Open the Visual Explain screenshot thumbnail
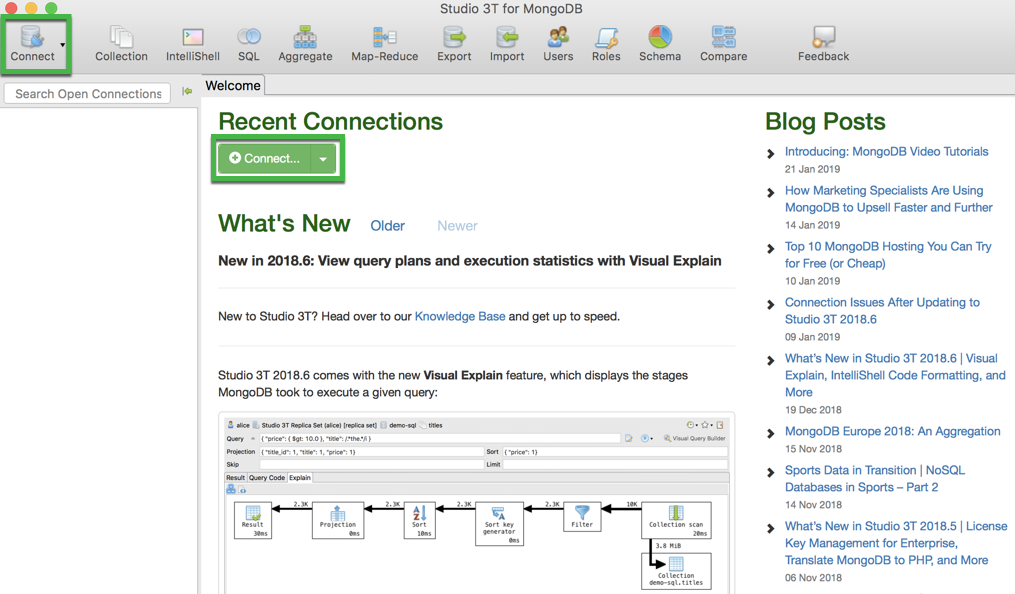1015x594 pixels. (476, 503)
